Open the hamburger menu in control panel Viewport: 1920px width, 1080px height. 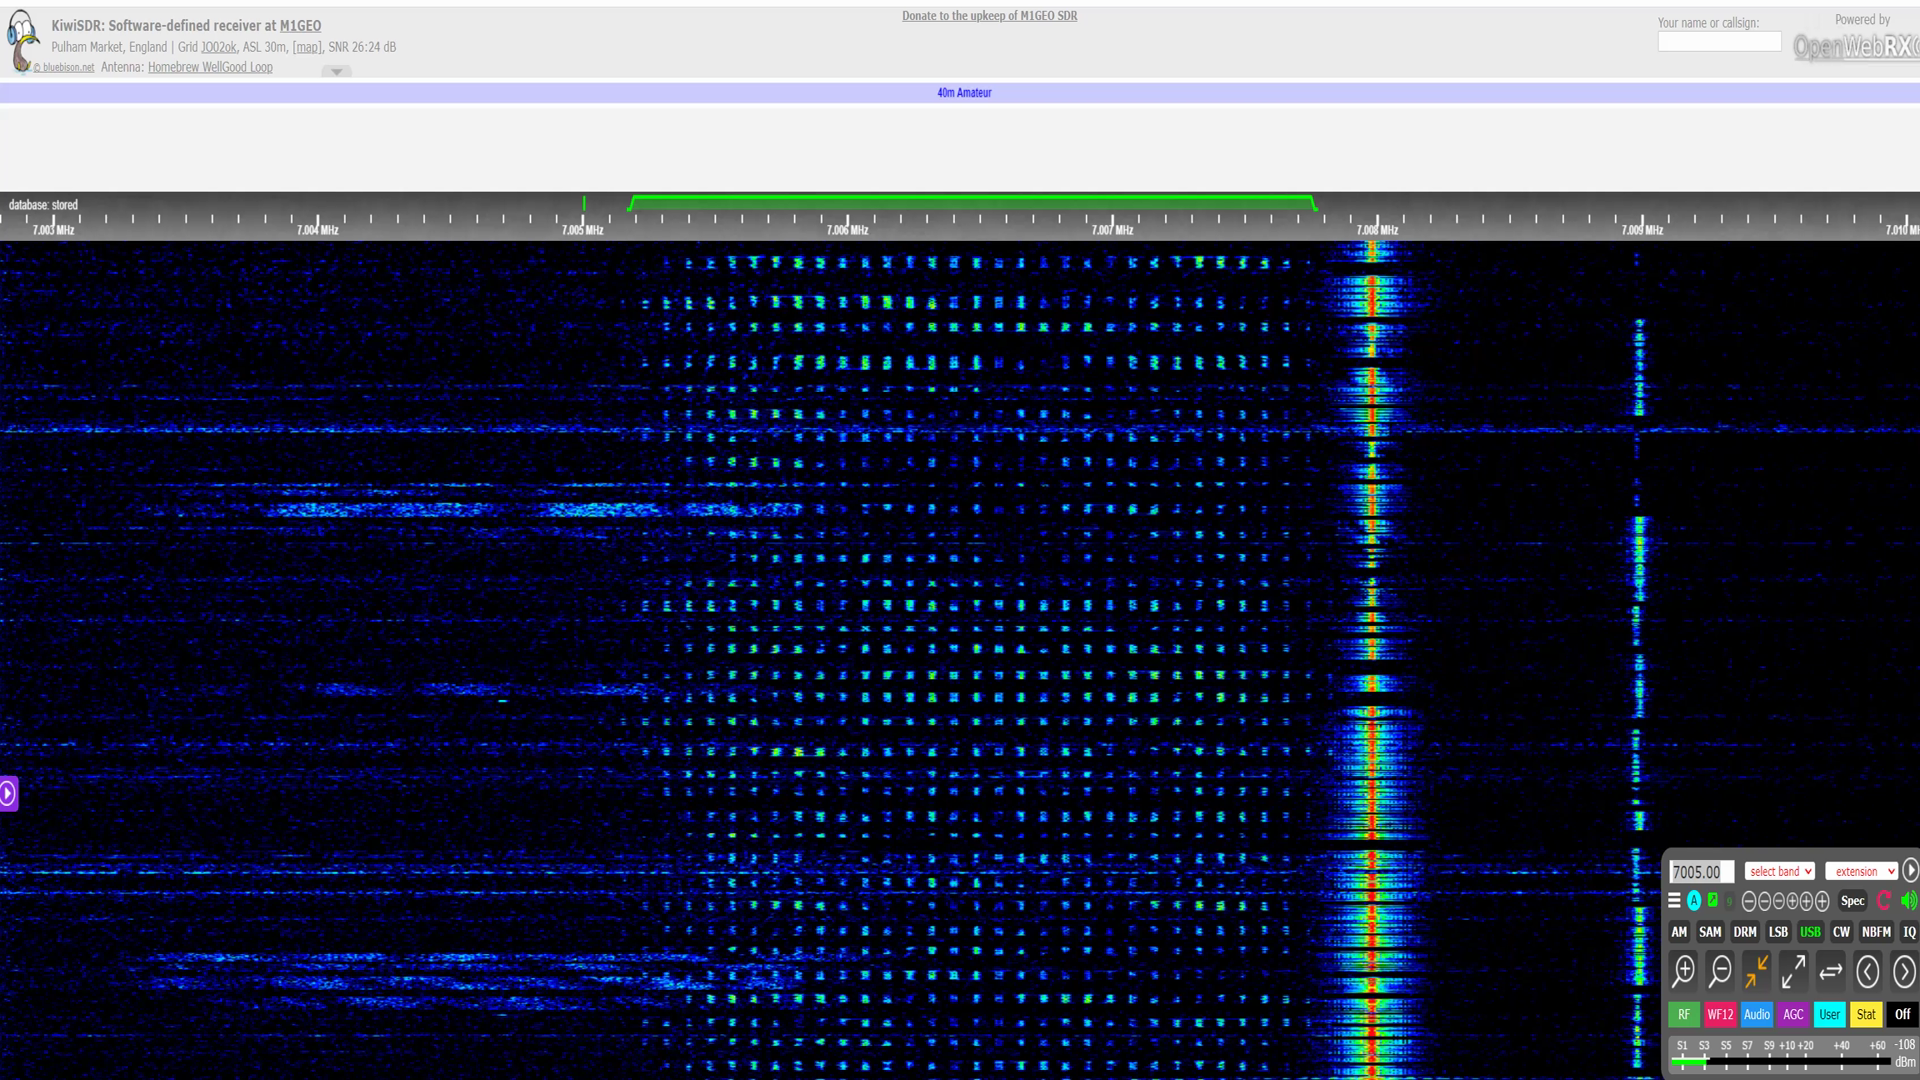(x=1674, y=901)
